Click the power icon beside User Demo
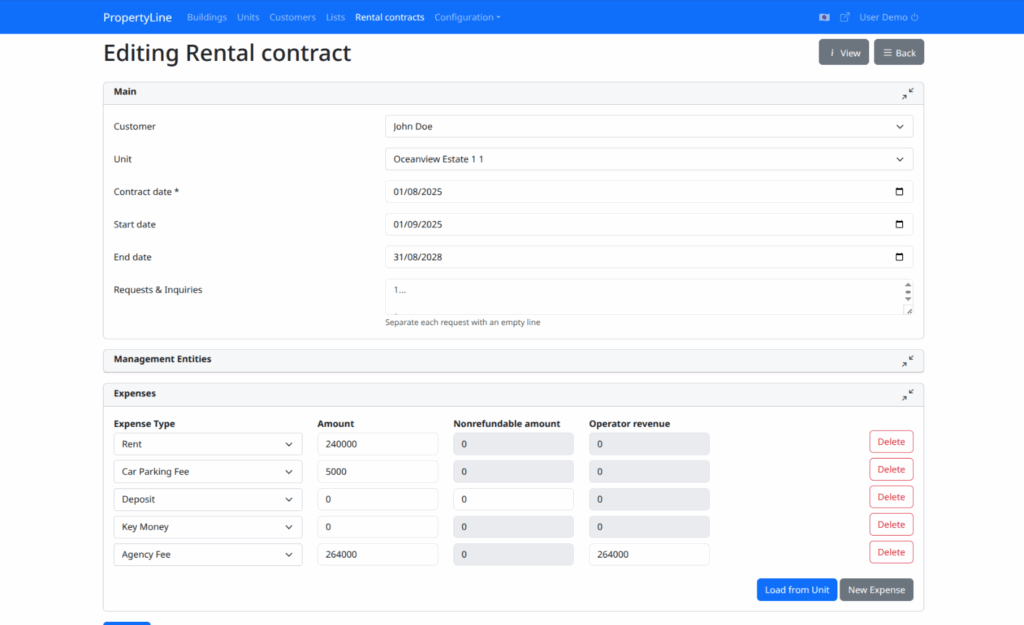Screen dimensions: 1024x625 tap(915, 17)
